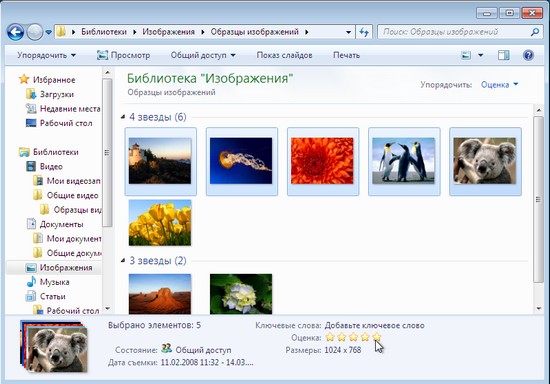Select the penguins thumbnail
This screenshot has width=550, height=384.
[x=403, y=161]
